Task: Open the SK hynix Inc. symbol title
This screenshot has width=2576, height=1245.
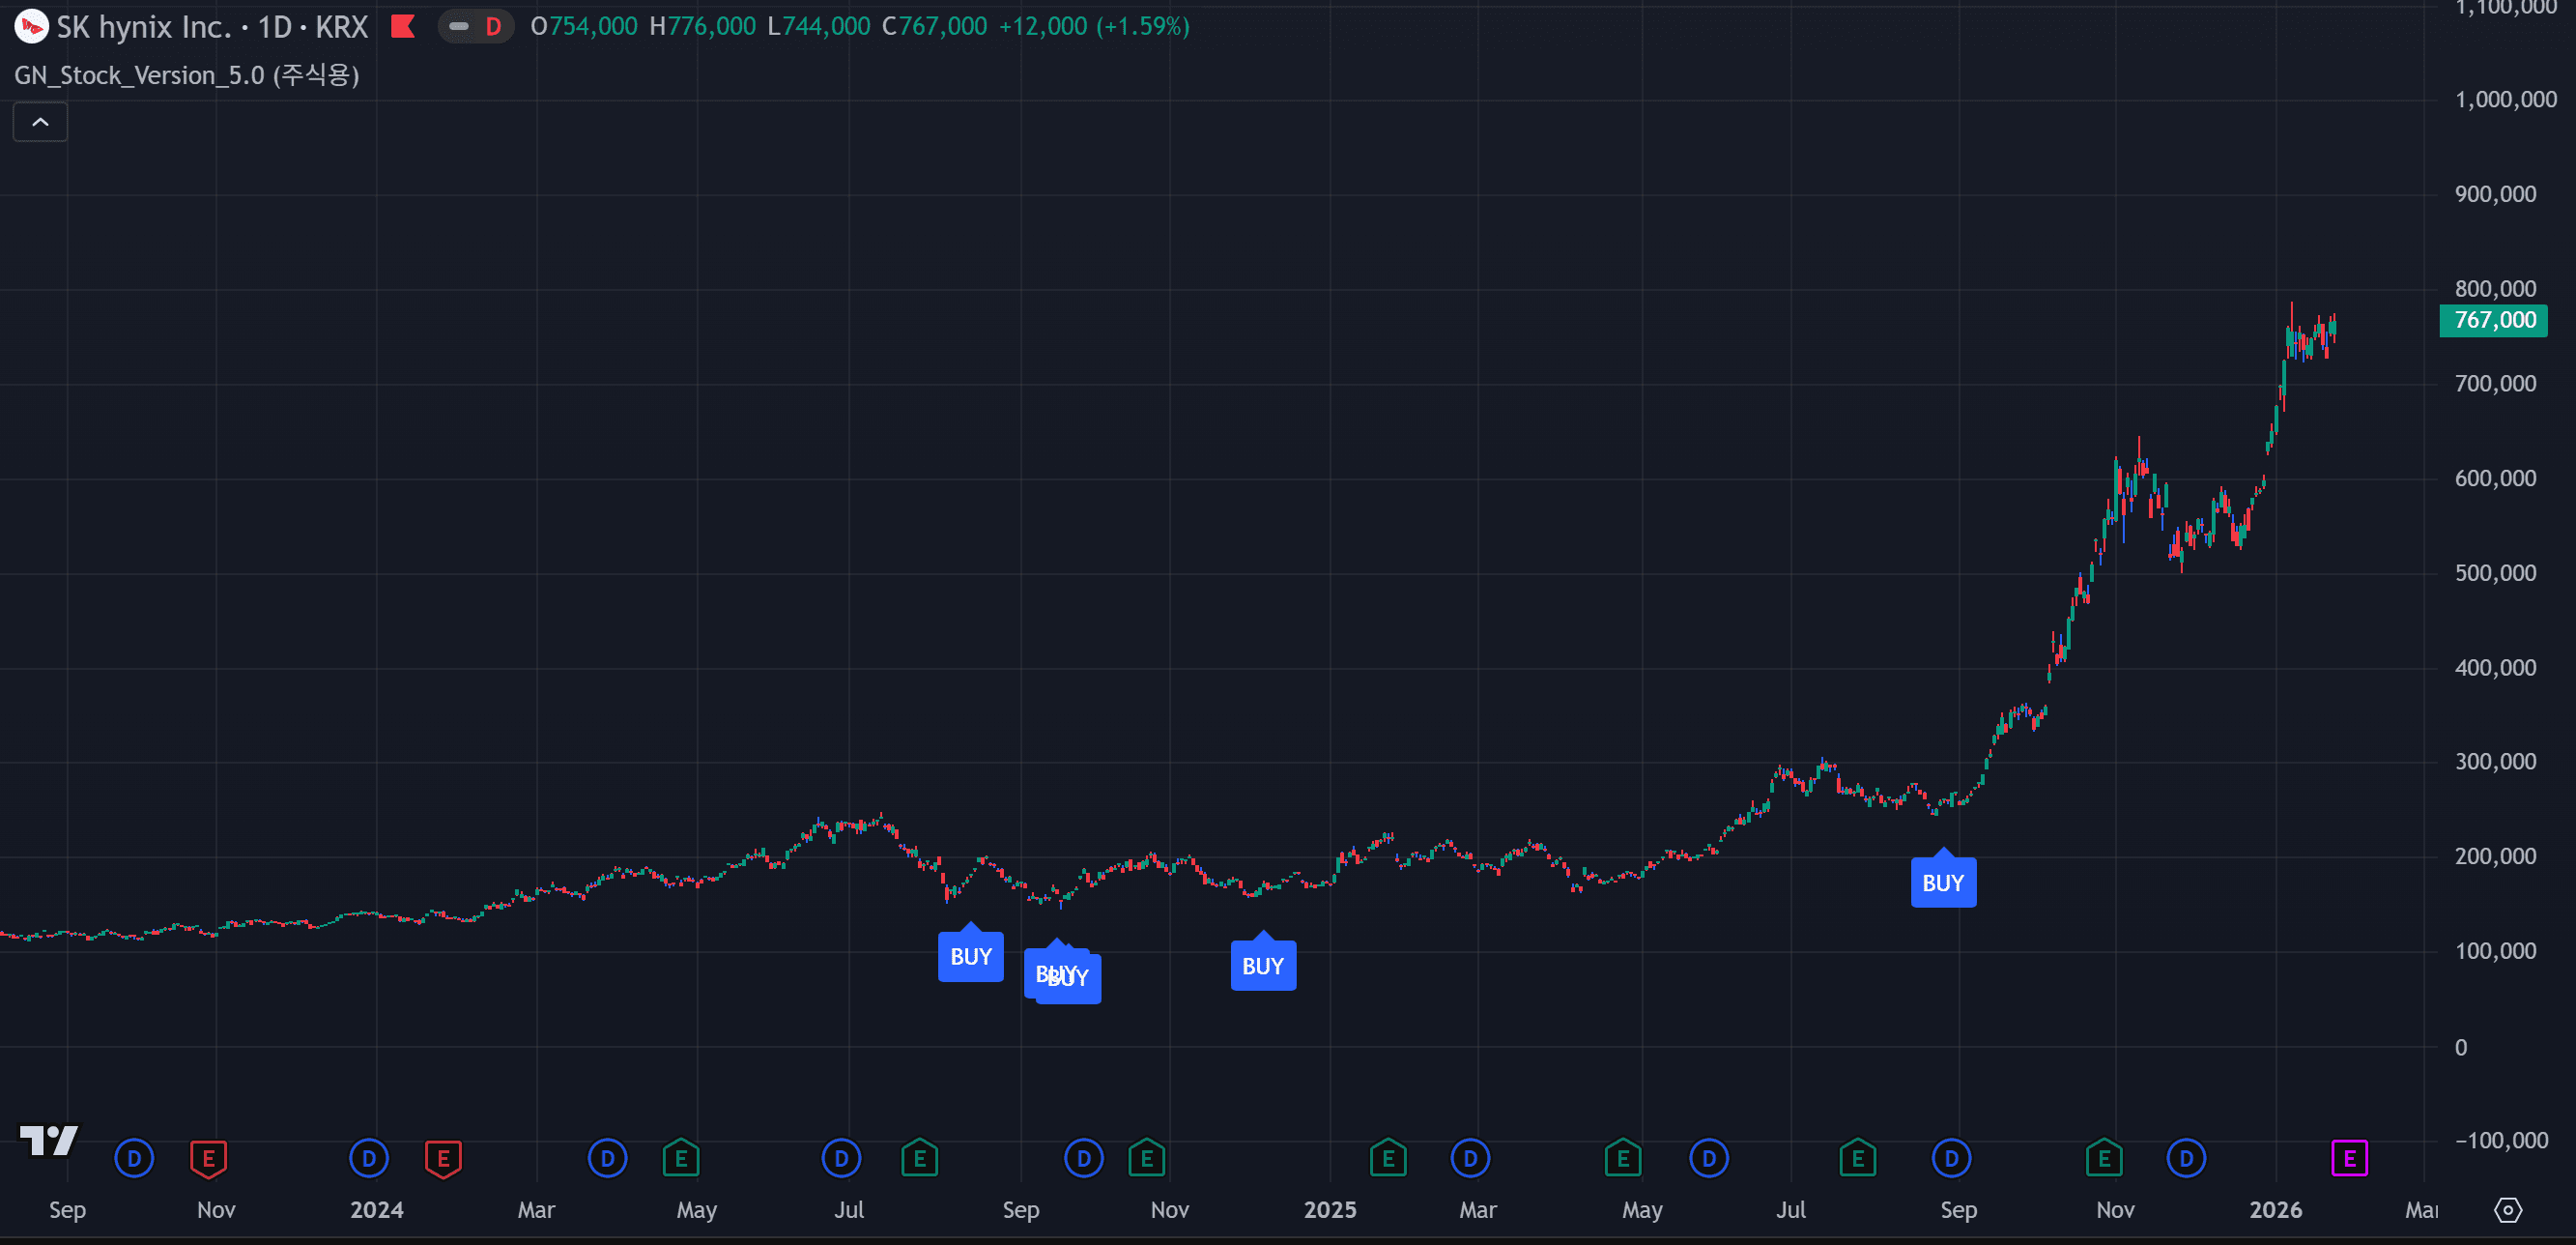Action: click(144, 26)
